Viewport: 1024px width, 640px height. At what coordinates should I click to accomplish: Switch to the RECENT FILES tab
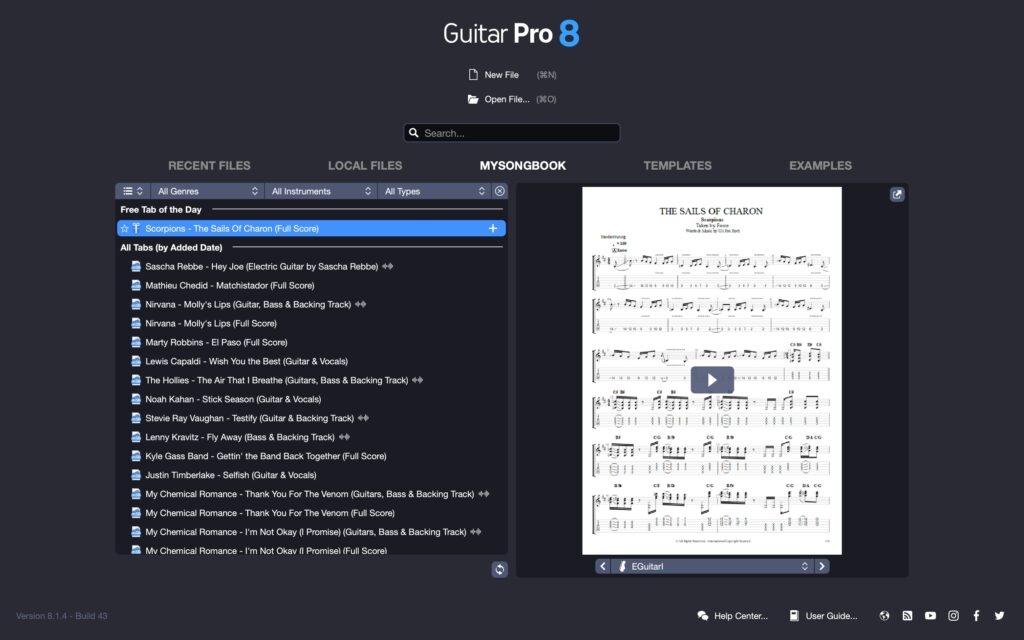209,165
